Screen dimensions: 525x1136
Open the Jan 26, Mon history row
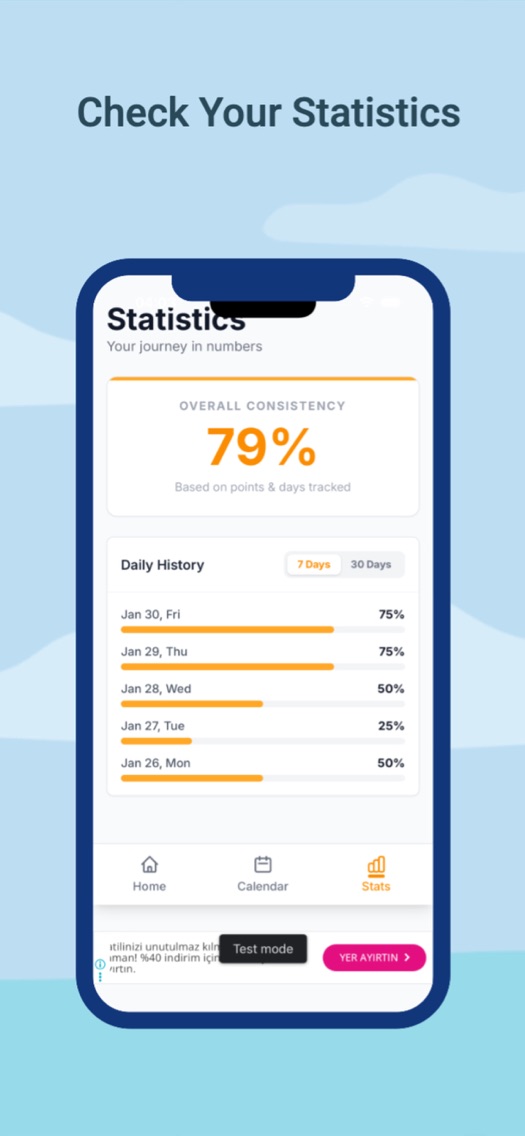[263, 769]
